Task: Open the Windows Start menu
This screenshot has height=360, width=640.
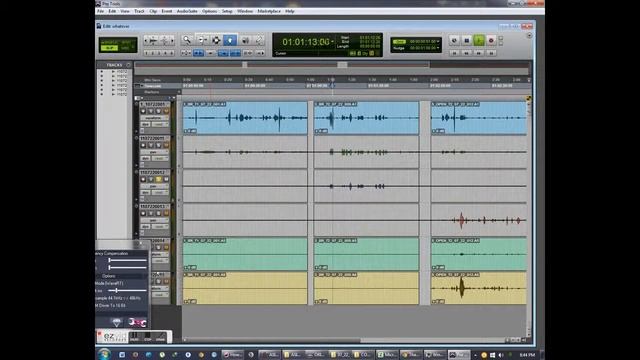Action: [x=104, y=354]
